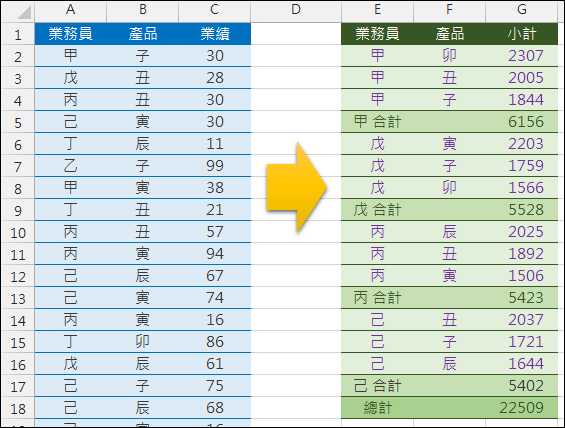The width and height of the screenshot is (565, 428).
Task: Select cell with value 86 in row 15
Action: 215,342
